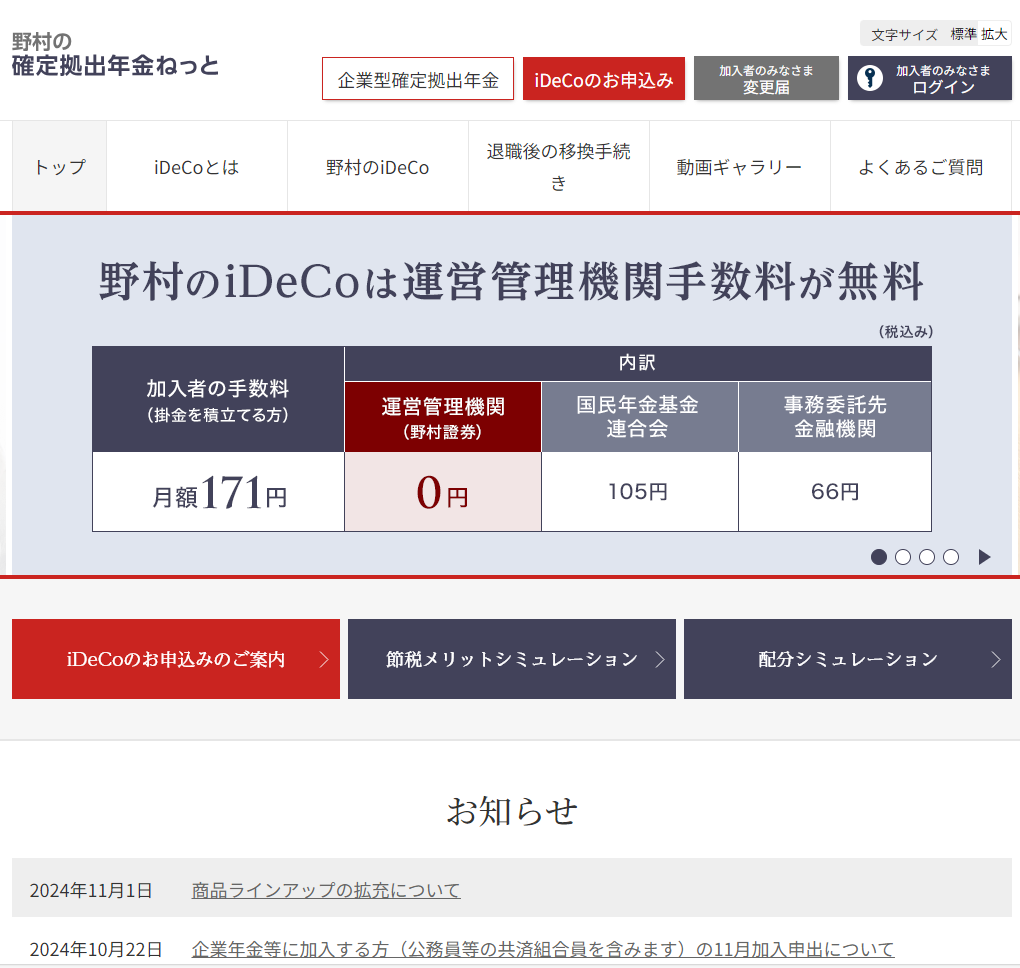Click the 月額171円 fee cell

coord(219,492)
